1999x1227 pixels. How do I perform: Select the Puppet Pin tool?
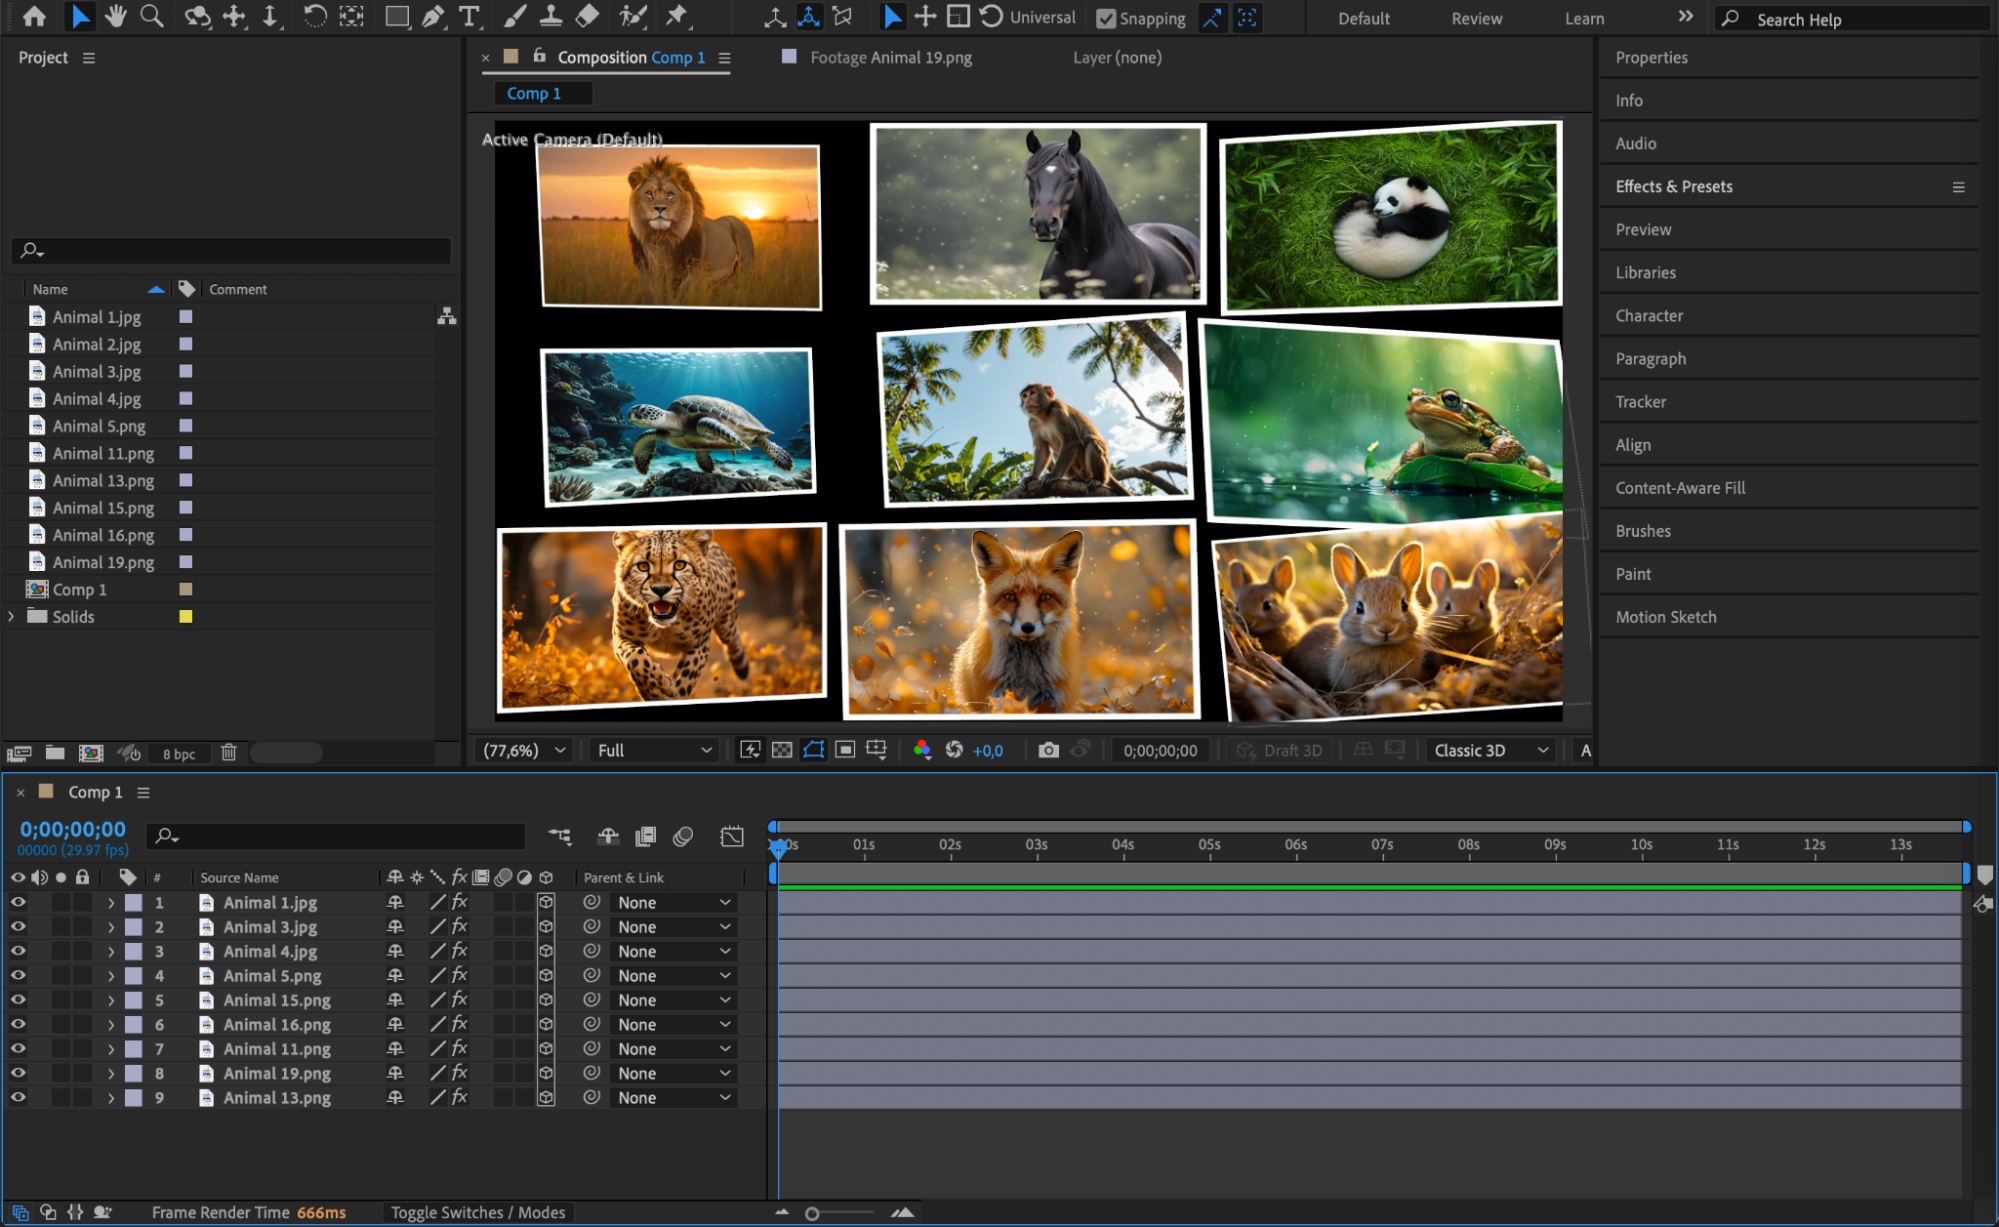pyautogui.click(x=677, y=16)
